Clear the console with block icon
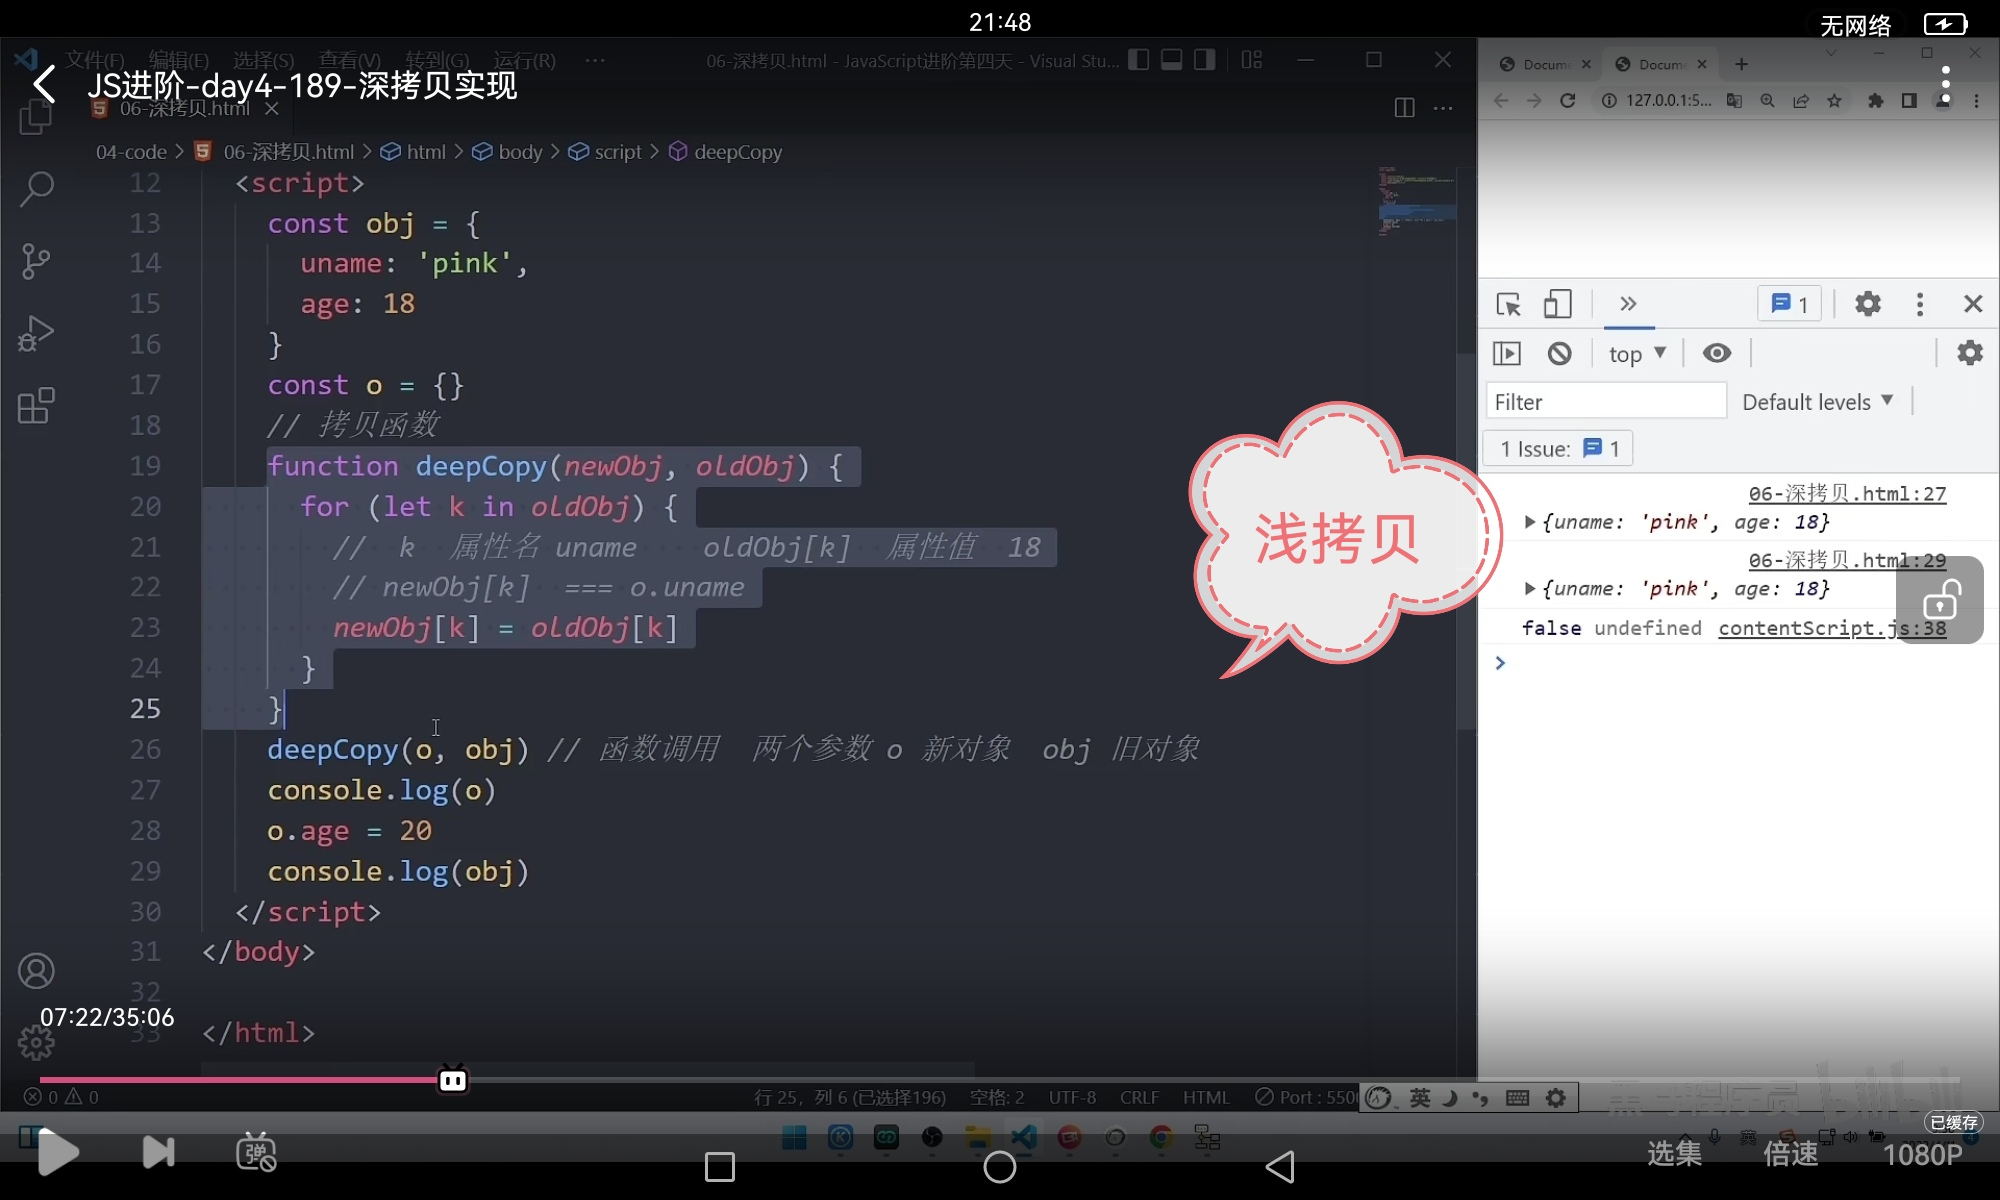Viewport: 2000px width, 1200px height. pos(1559,353)
